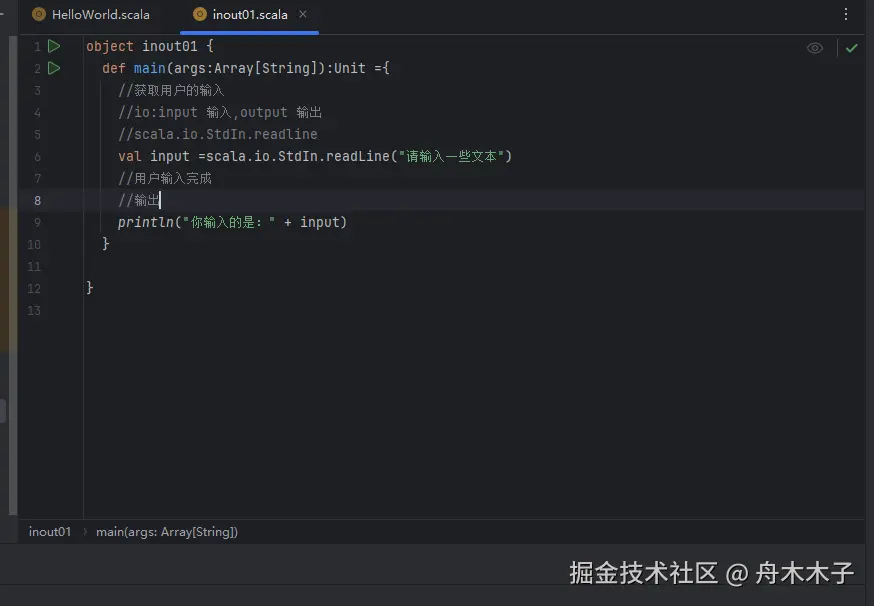The height and width of the screenshot is (606, 874).
Task: Click the empty line 11 in the editor
Action: [300, 266]
